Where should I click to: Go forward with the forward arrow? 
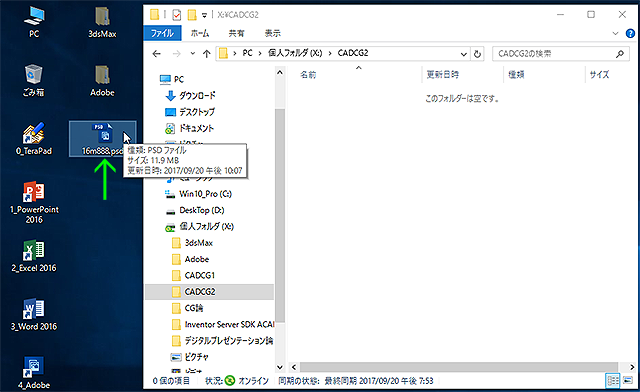point(176,53)
